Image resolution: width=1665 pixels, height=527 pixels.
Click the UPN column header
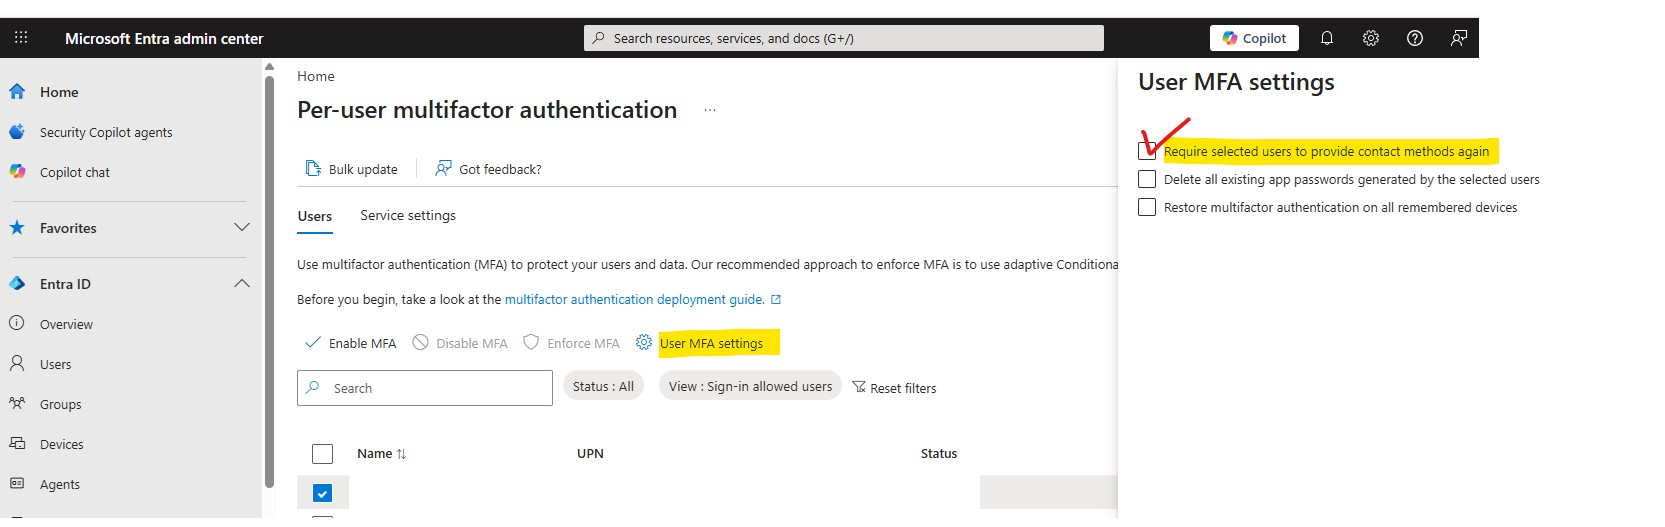pyautogui.click(x=590, y=453)
